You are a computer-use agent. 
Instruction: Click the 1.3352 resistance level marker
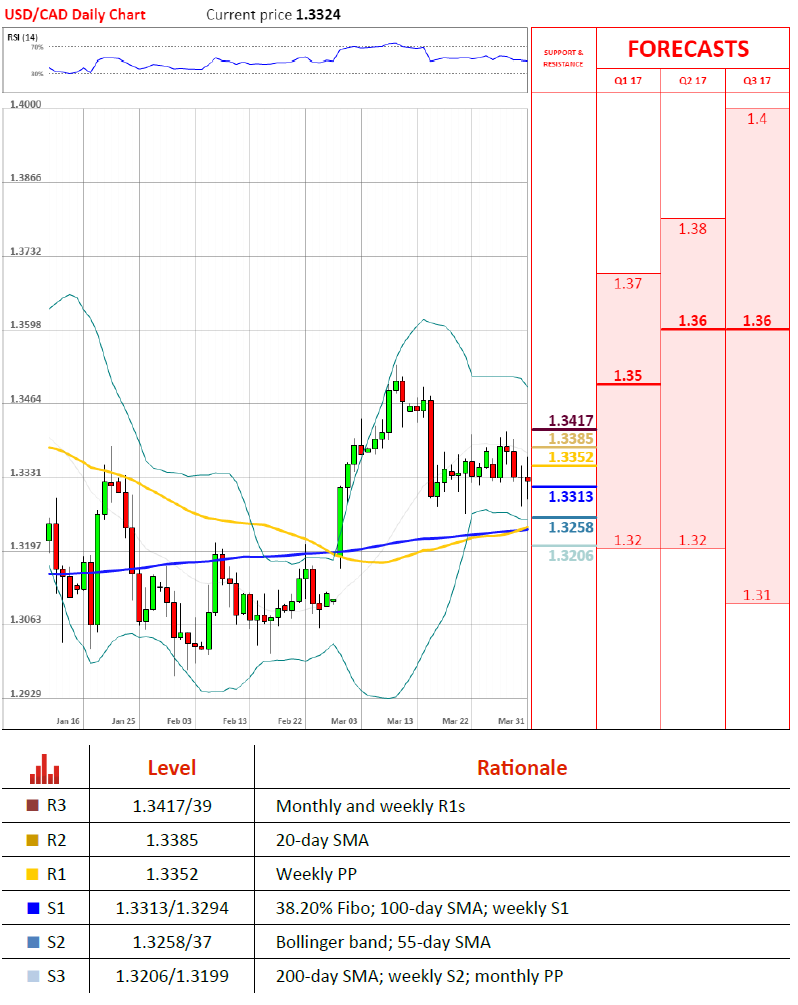click(571, 457)
